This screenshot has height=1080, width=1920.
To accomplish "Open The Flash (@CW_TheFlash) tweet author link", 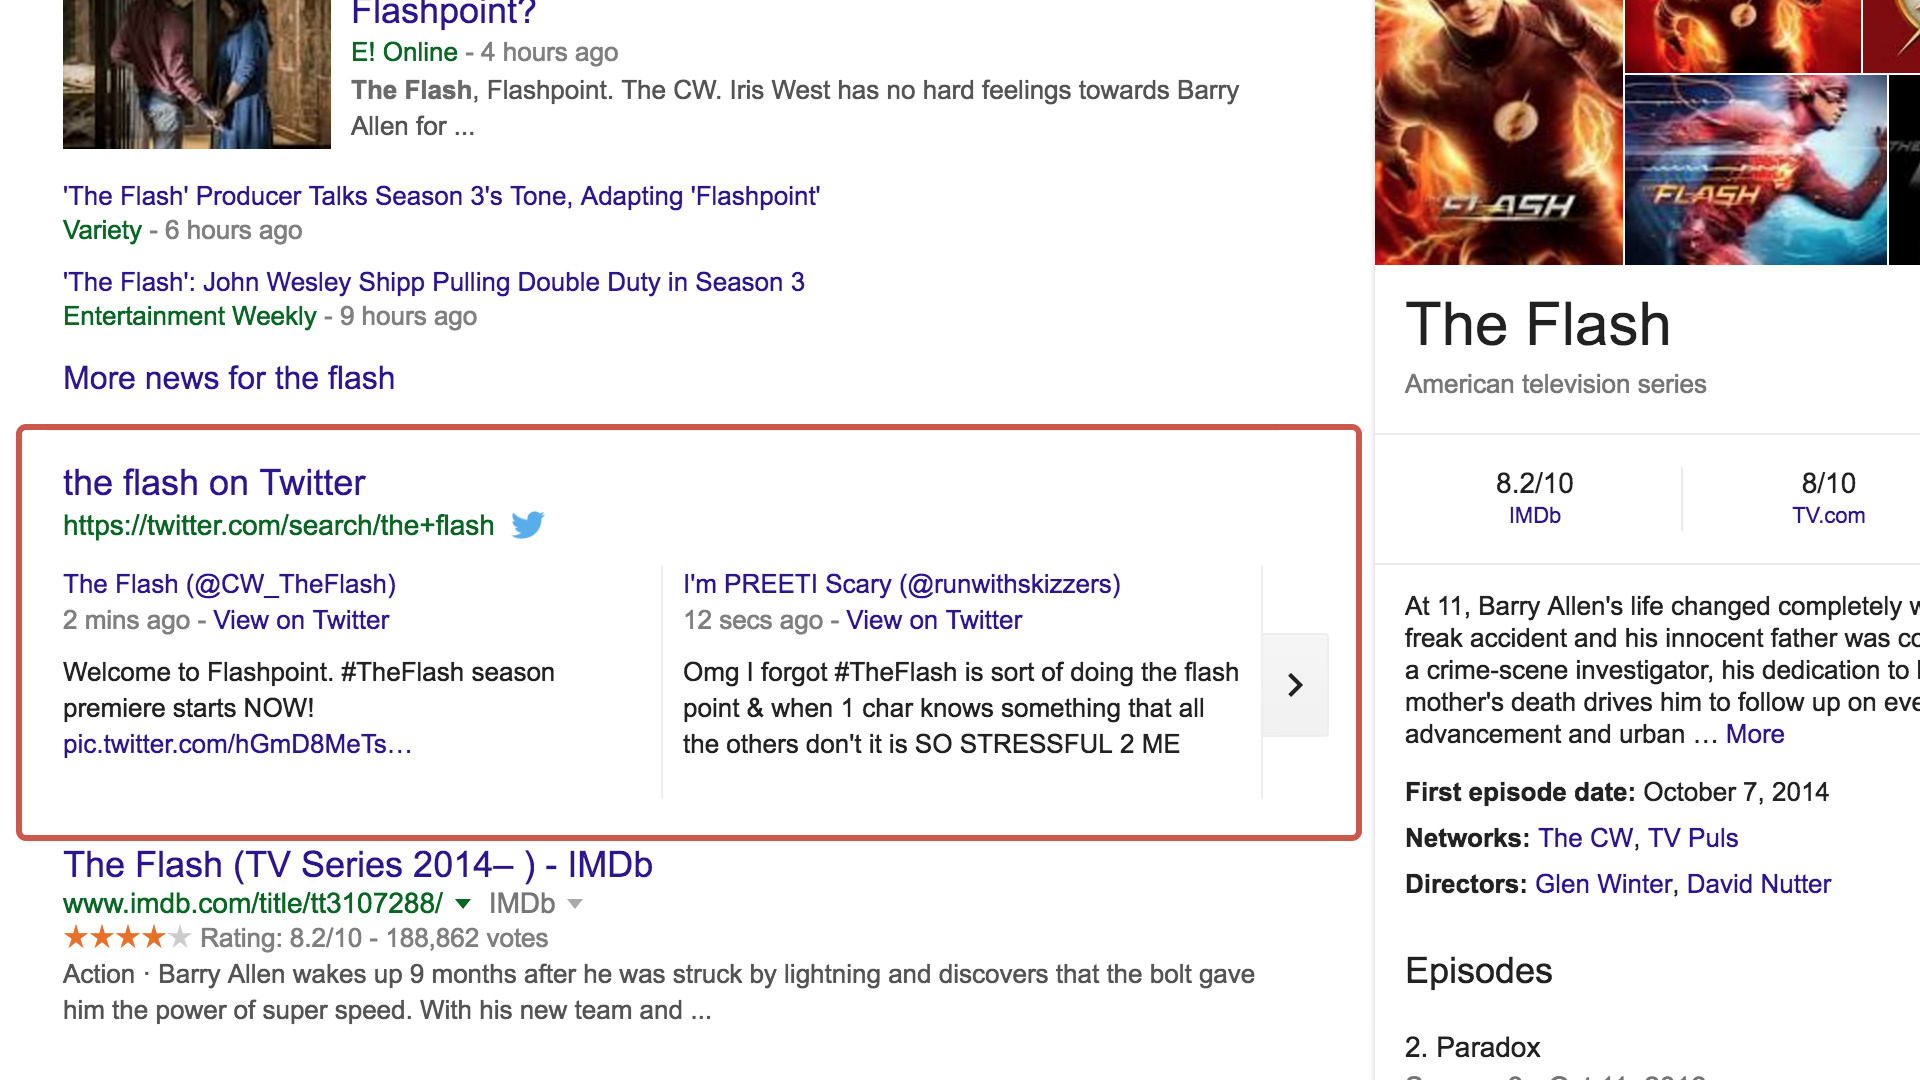I will 229,584.
